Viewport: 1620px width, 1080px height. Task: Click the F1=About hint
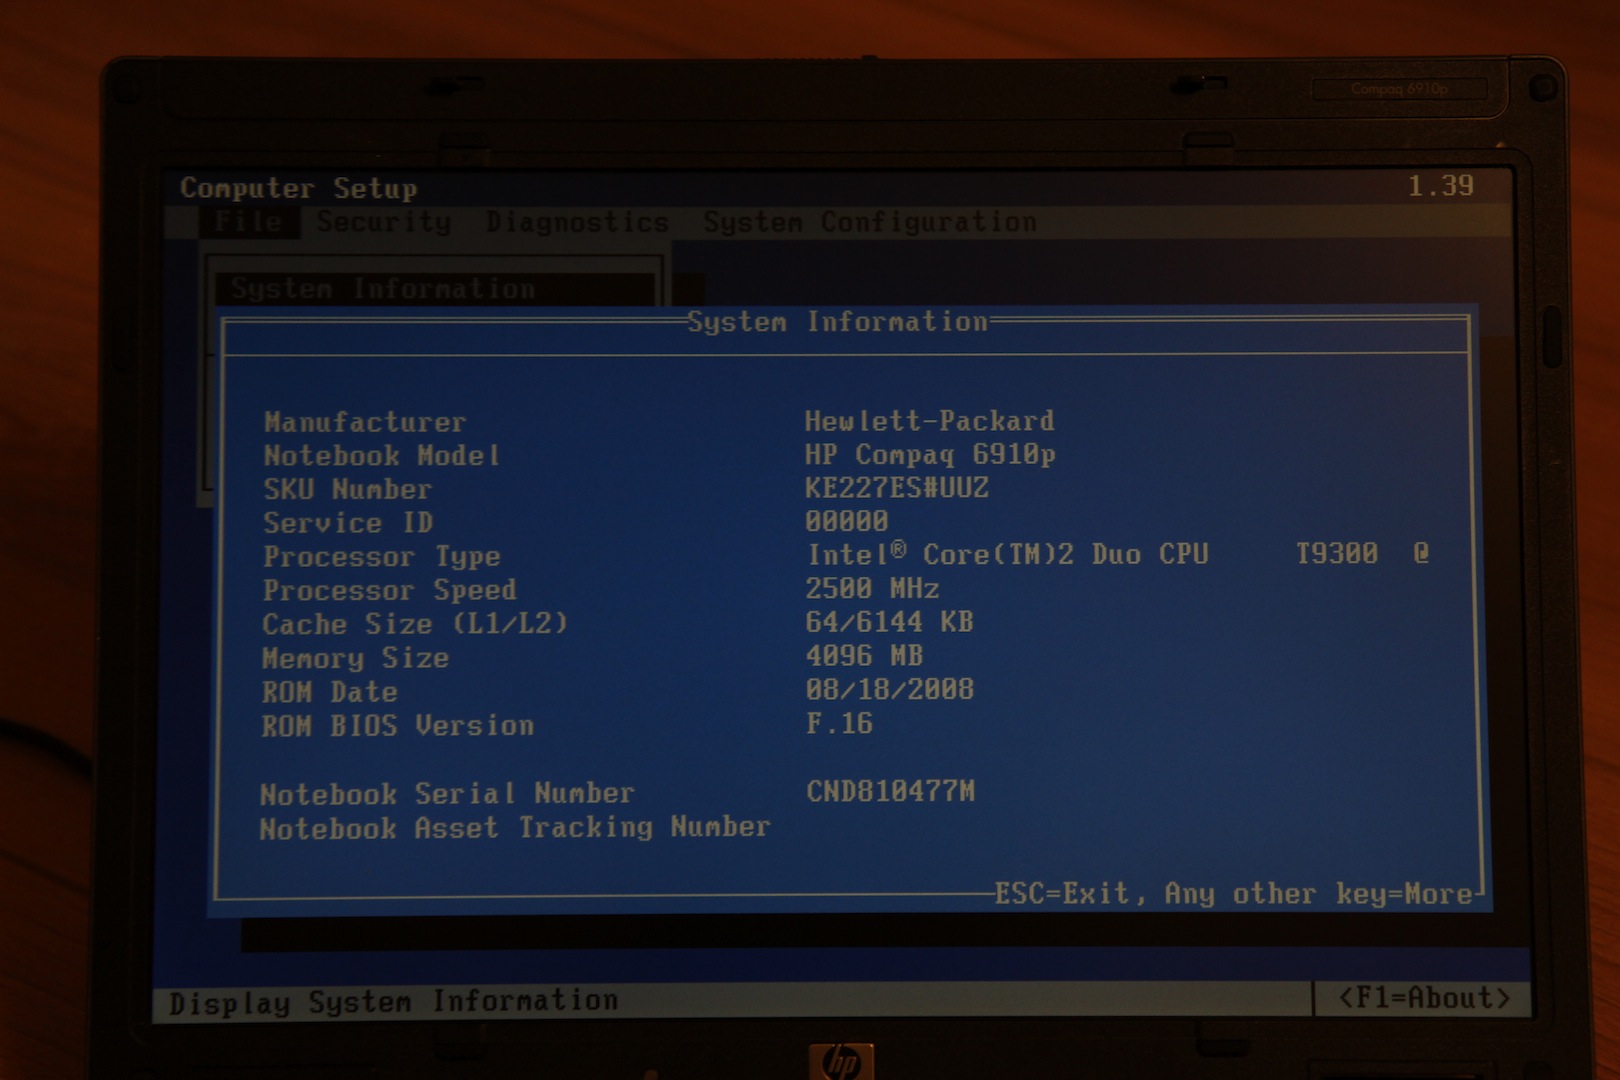1424,998
